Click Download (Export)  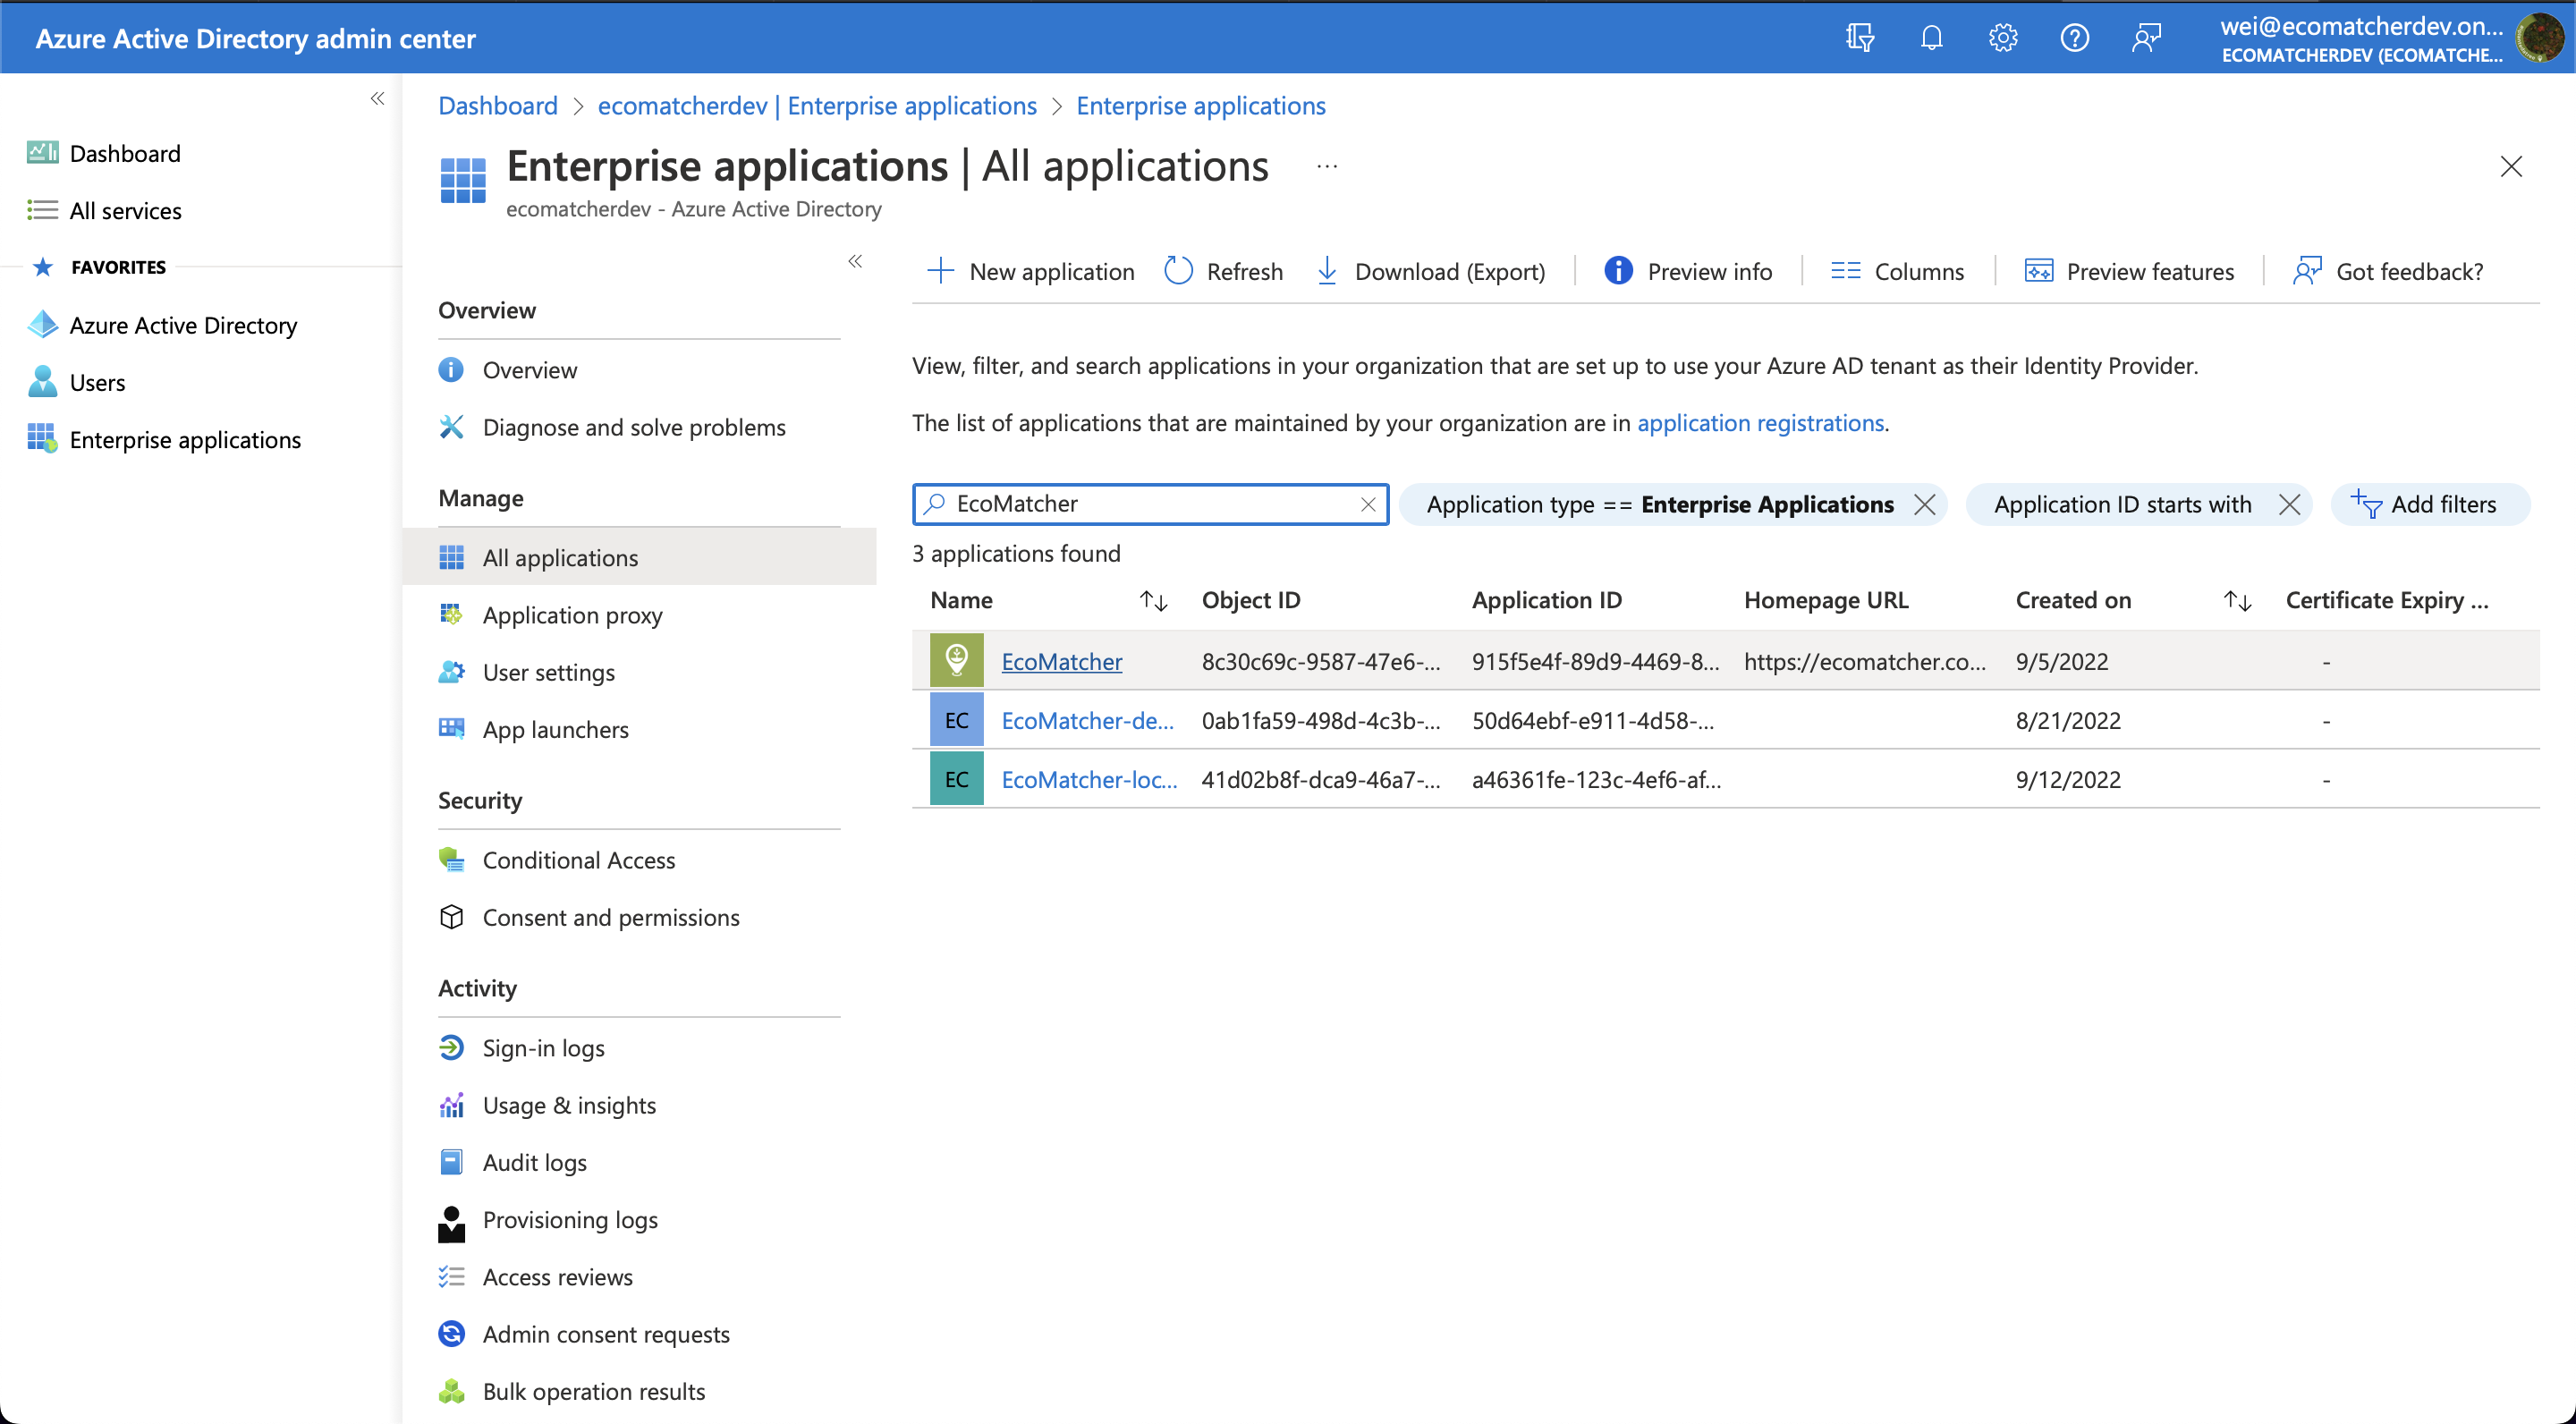click(x=1429, y=271)
